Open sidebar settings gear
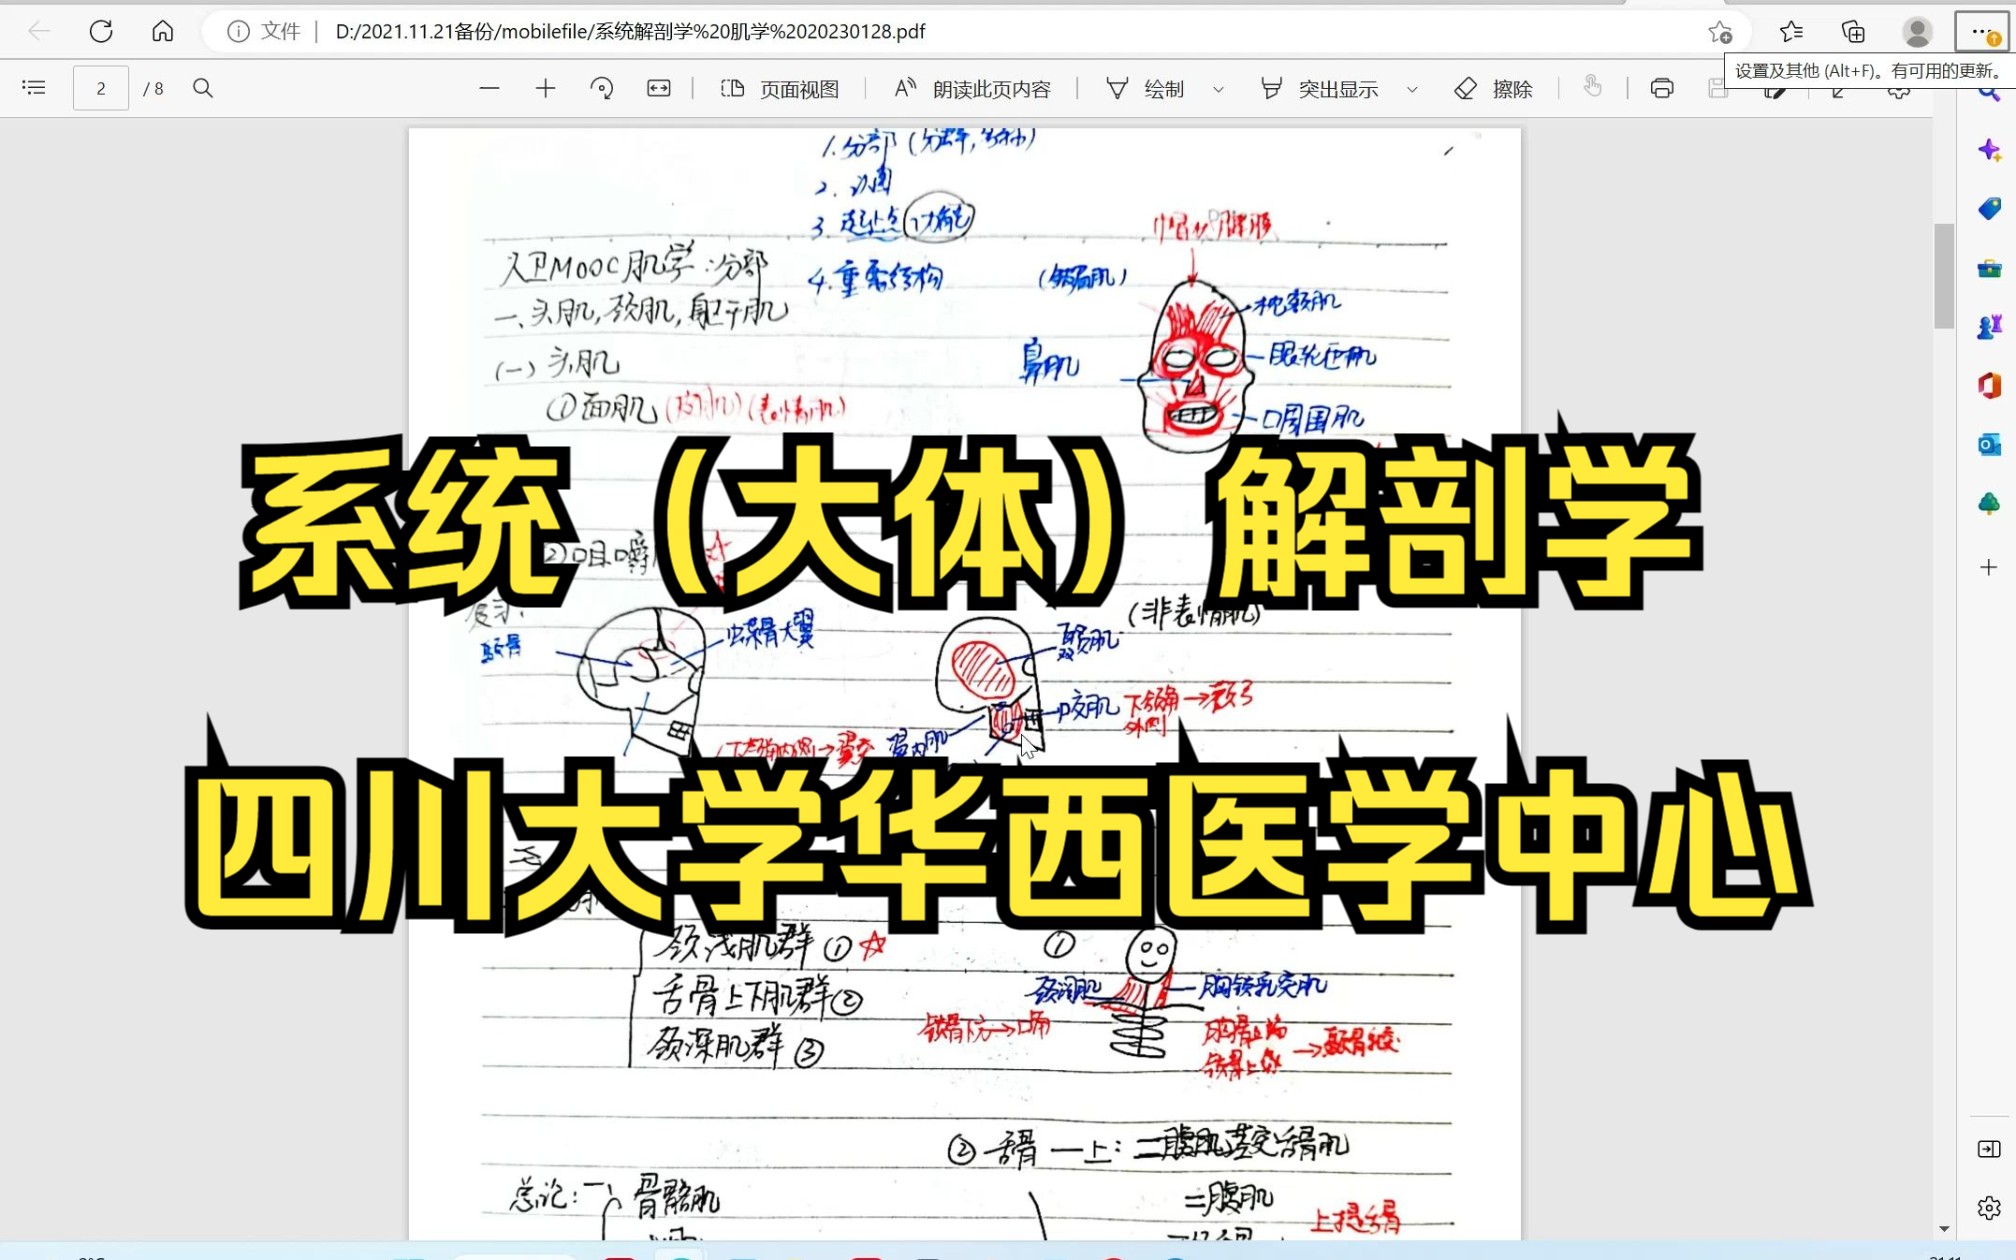Image resolution: width=2016 pixels, height=1260 pixels. [x=1989, y=1208]
